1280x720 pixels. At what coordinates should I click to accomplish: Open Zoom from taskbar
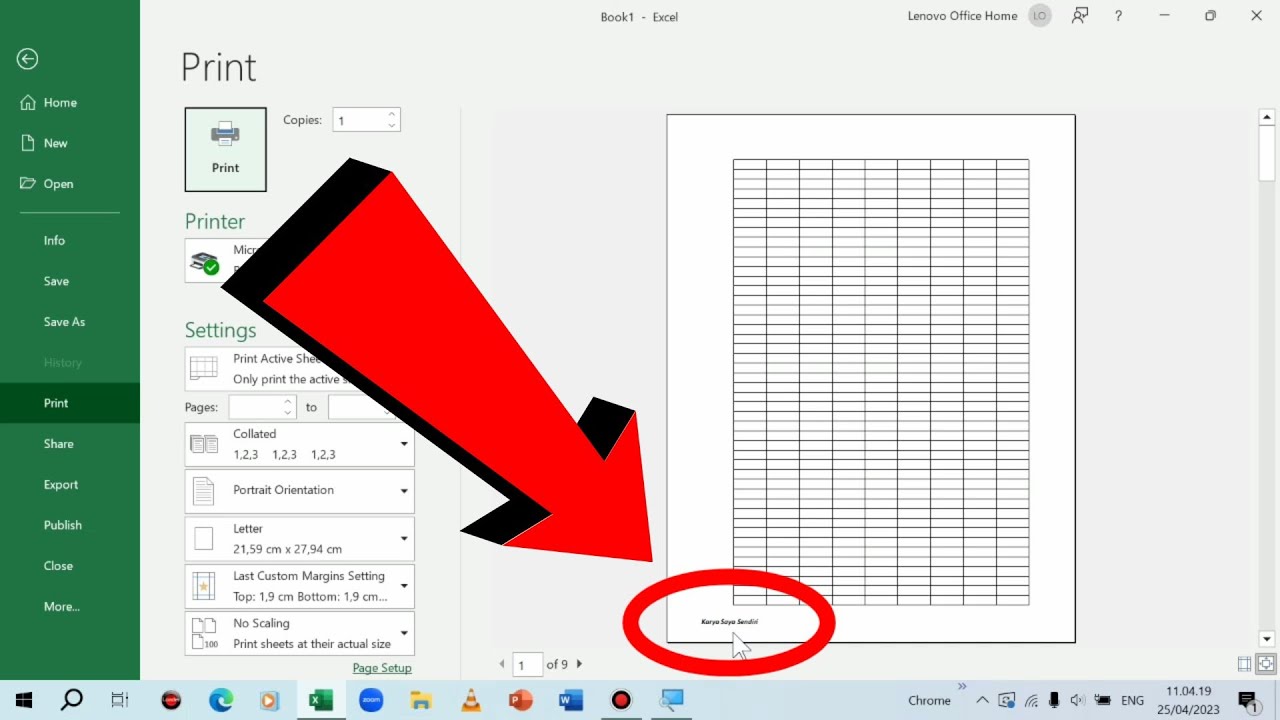click(371, 700)
